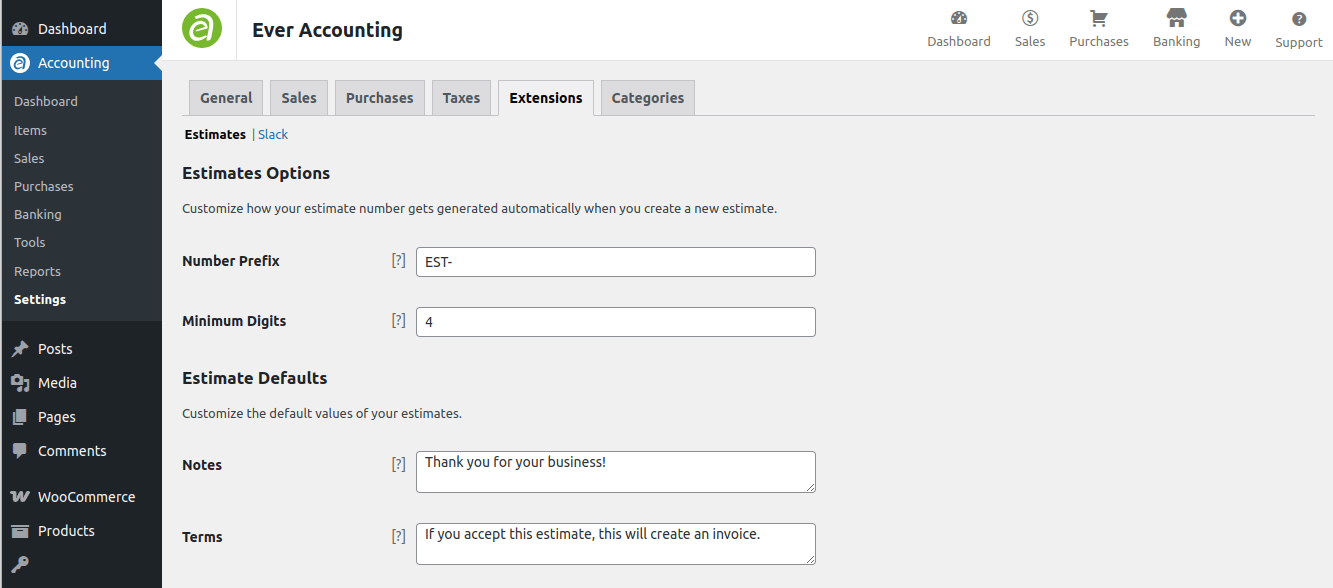
Task: Click the Notes field label
Action: point(202,465)
